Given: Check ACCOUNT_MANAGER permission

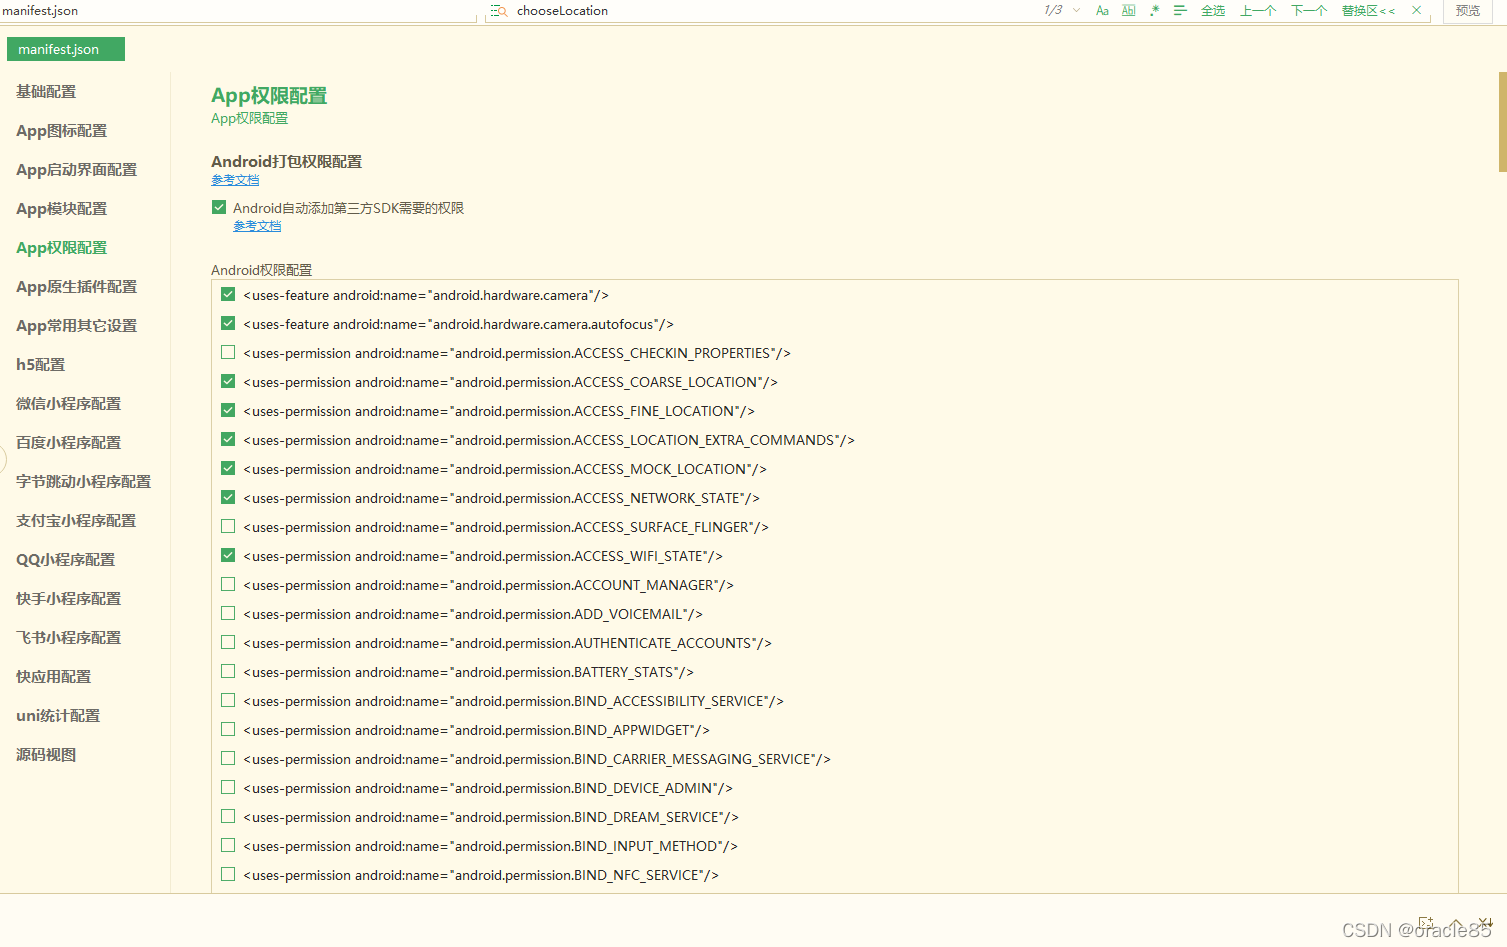Looking at the screenshot, I should [228, 584].
